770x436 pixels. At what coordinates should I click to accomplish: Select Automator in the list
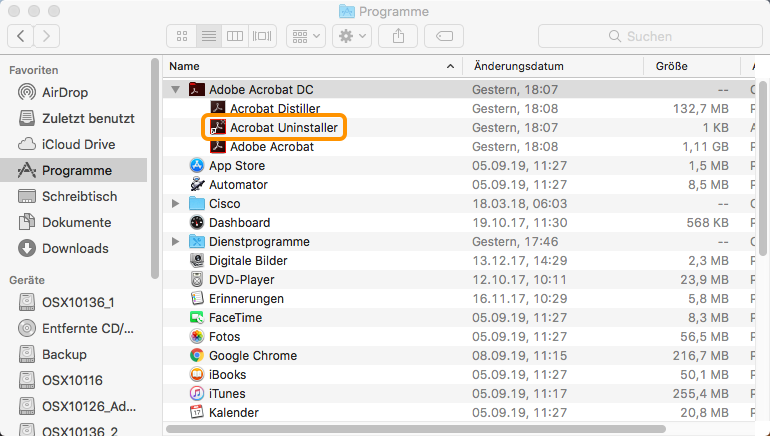click(x=238, y=185)
